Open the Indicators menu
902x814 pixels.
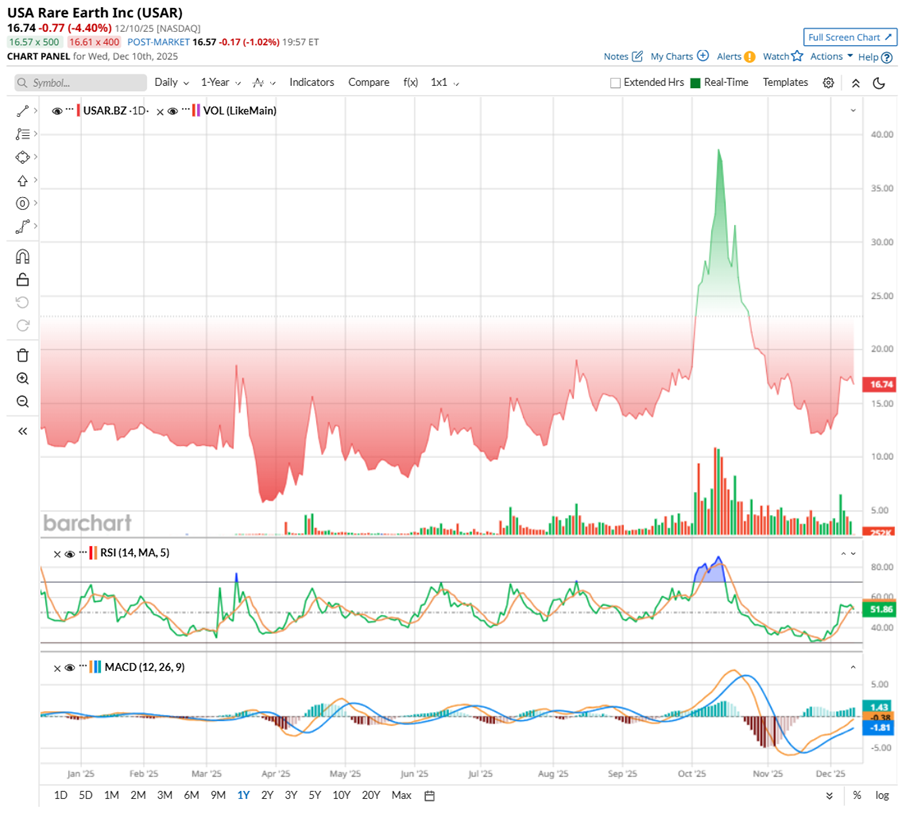coord(311,82)
